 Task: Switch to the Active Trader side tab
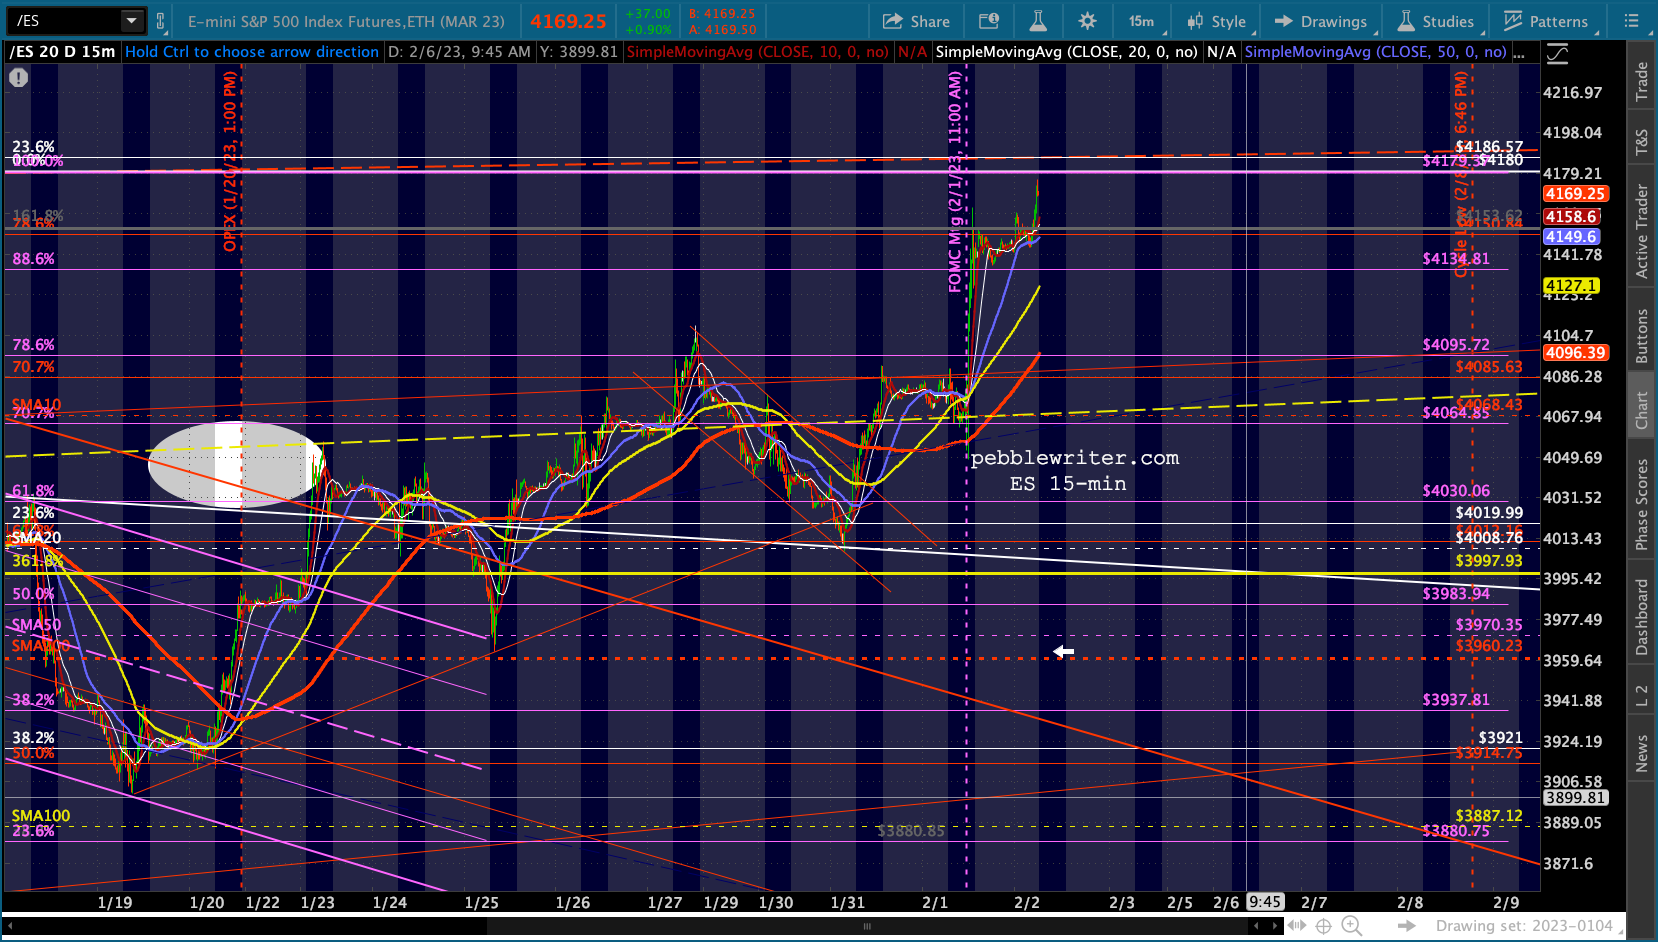pyautogui.click(x=1641, y=231)
